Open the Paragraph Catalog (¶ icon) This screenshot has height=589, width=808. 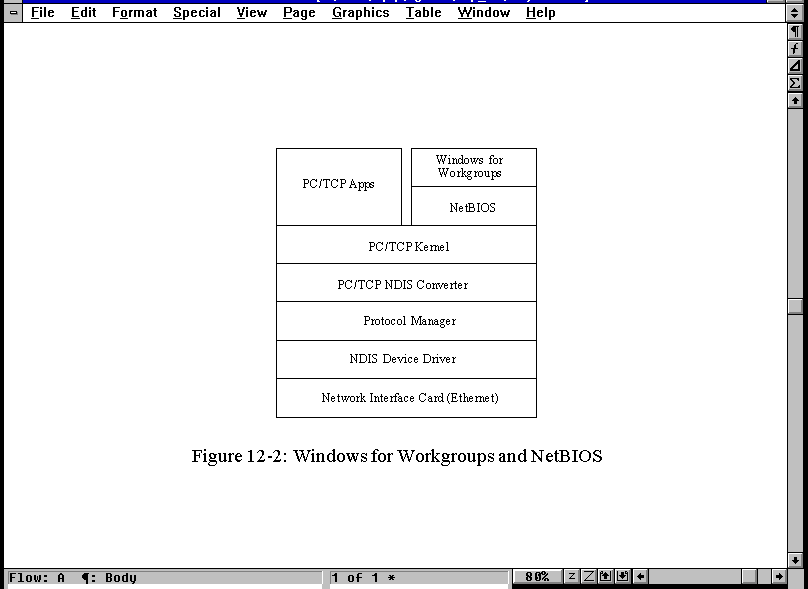(795, 31)
